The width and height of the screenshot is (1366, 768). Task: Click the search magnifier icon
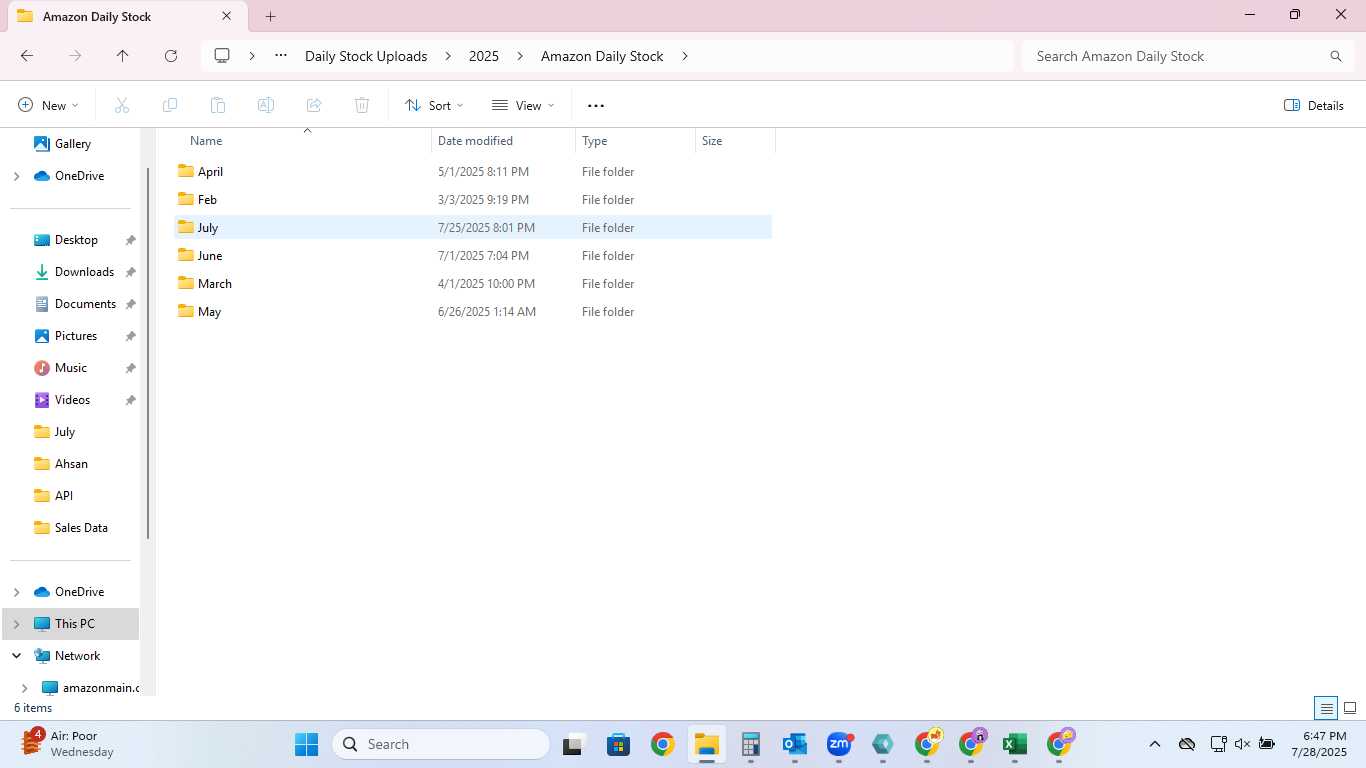point(1336,56)
